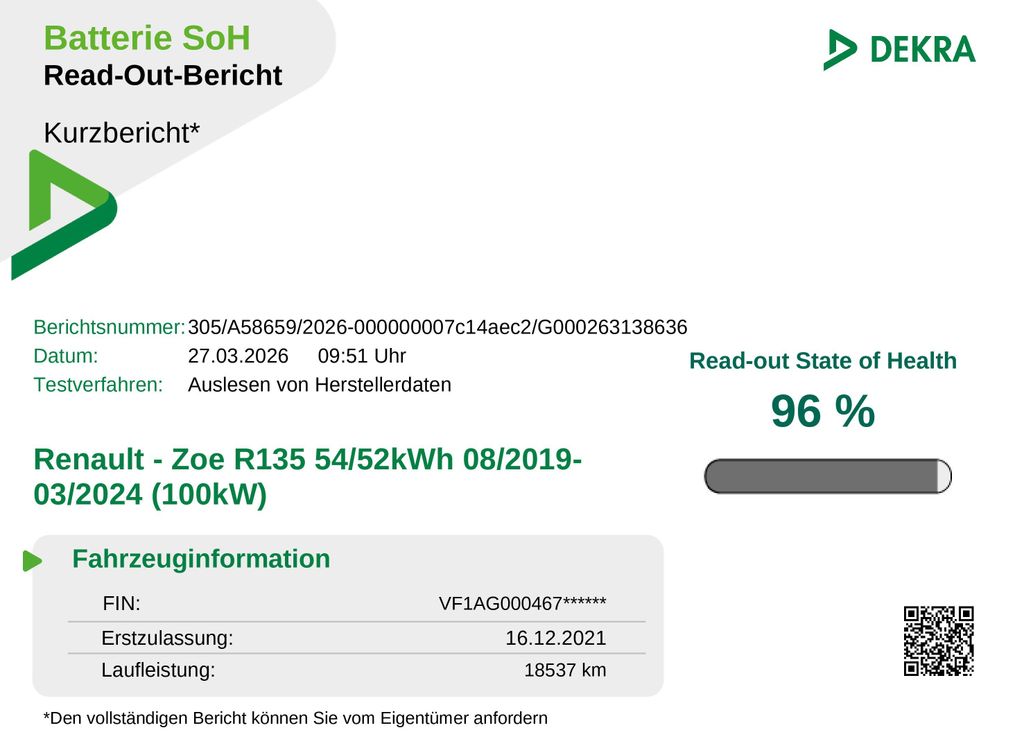Click the footnote about the full report

click(x=295, y=718)
